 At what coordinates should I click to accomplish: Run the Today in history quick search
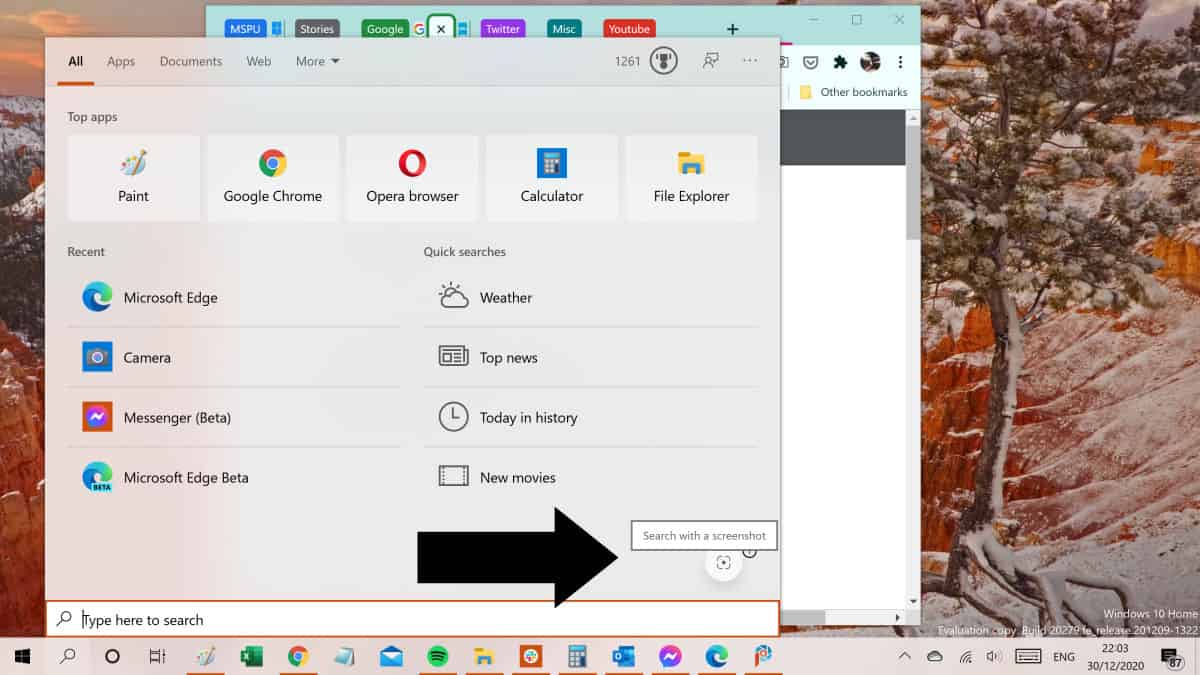coord(590,417)
